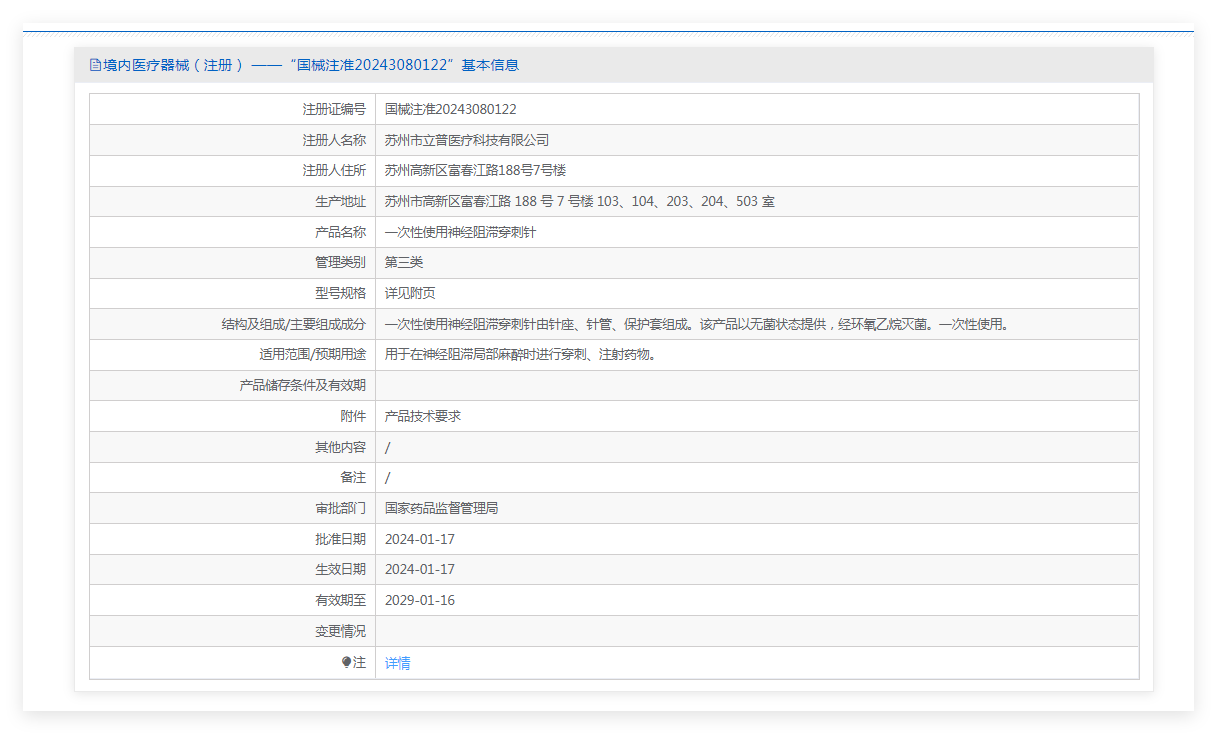1217x734 pixels.
Task: Click the 注册人住所 label
Action: 334,171
